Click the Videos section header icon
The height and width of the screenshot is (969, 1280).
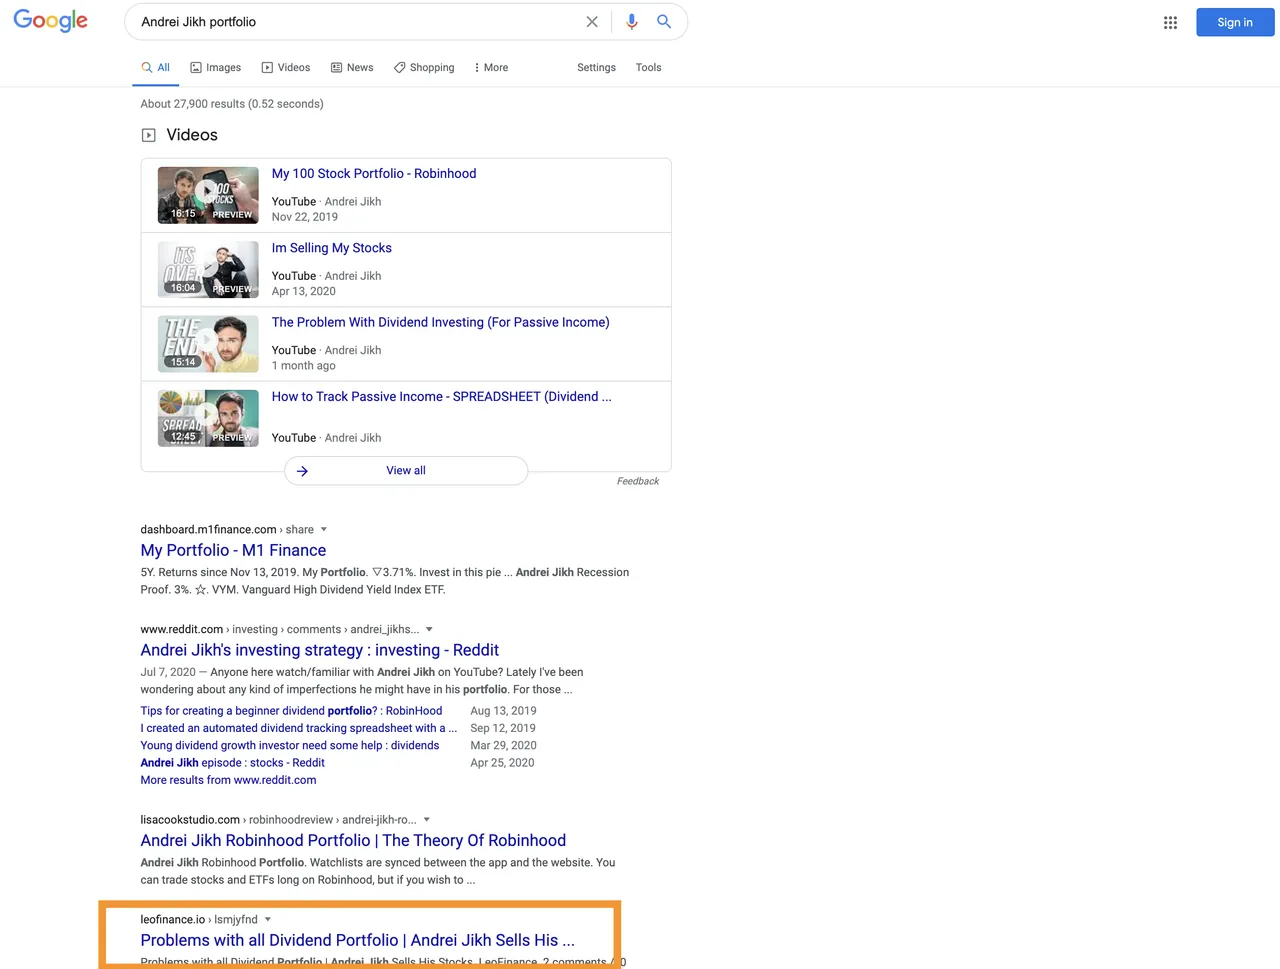[x=148, y=135]
